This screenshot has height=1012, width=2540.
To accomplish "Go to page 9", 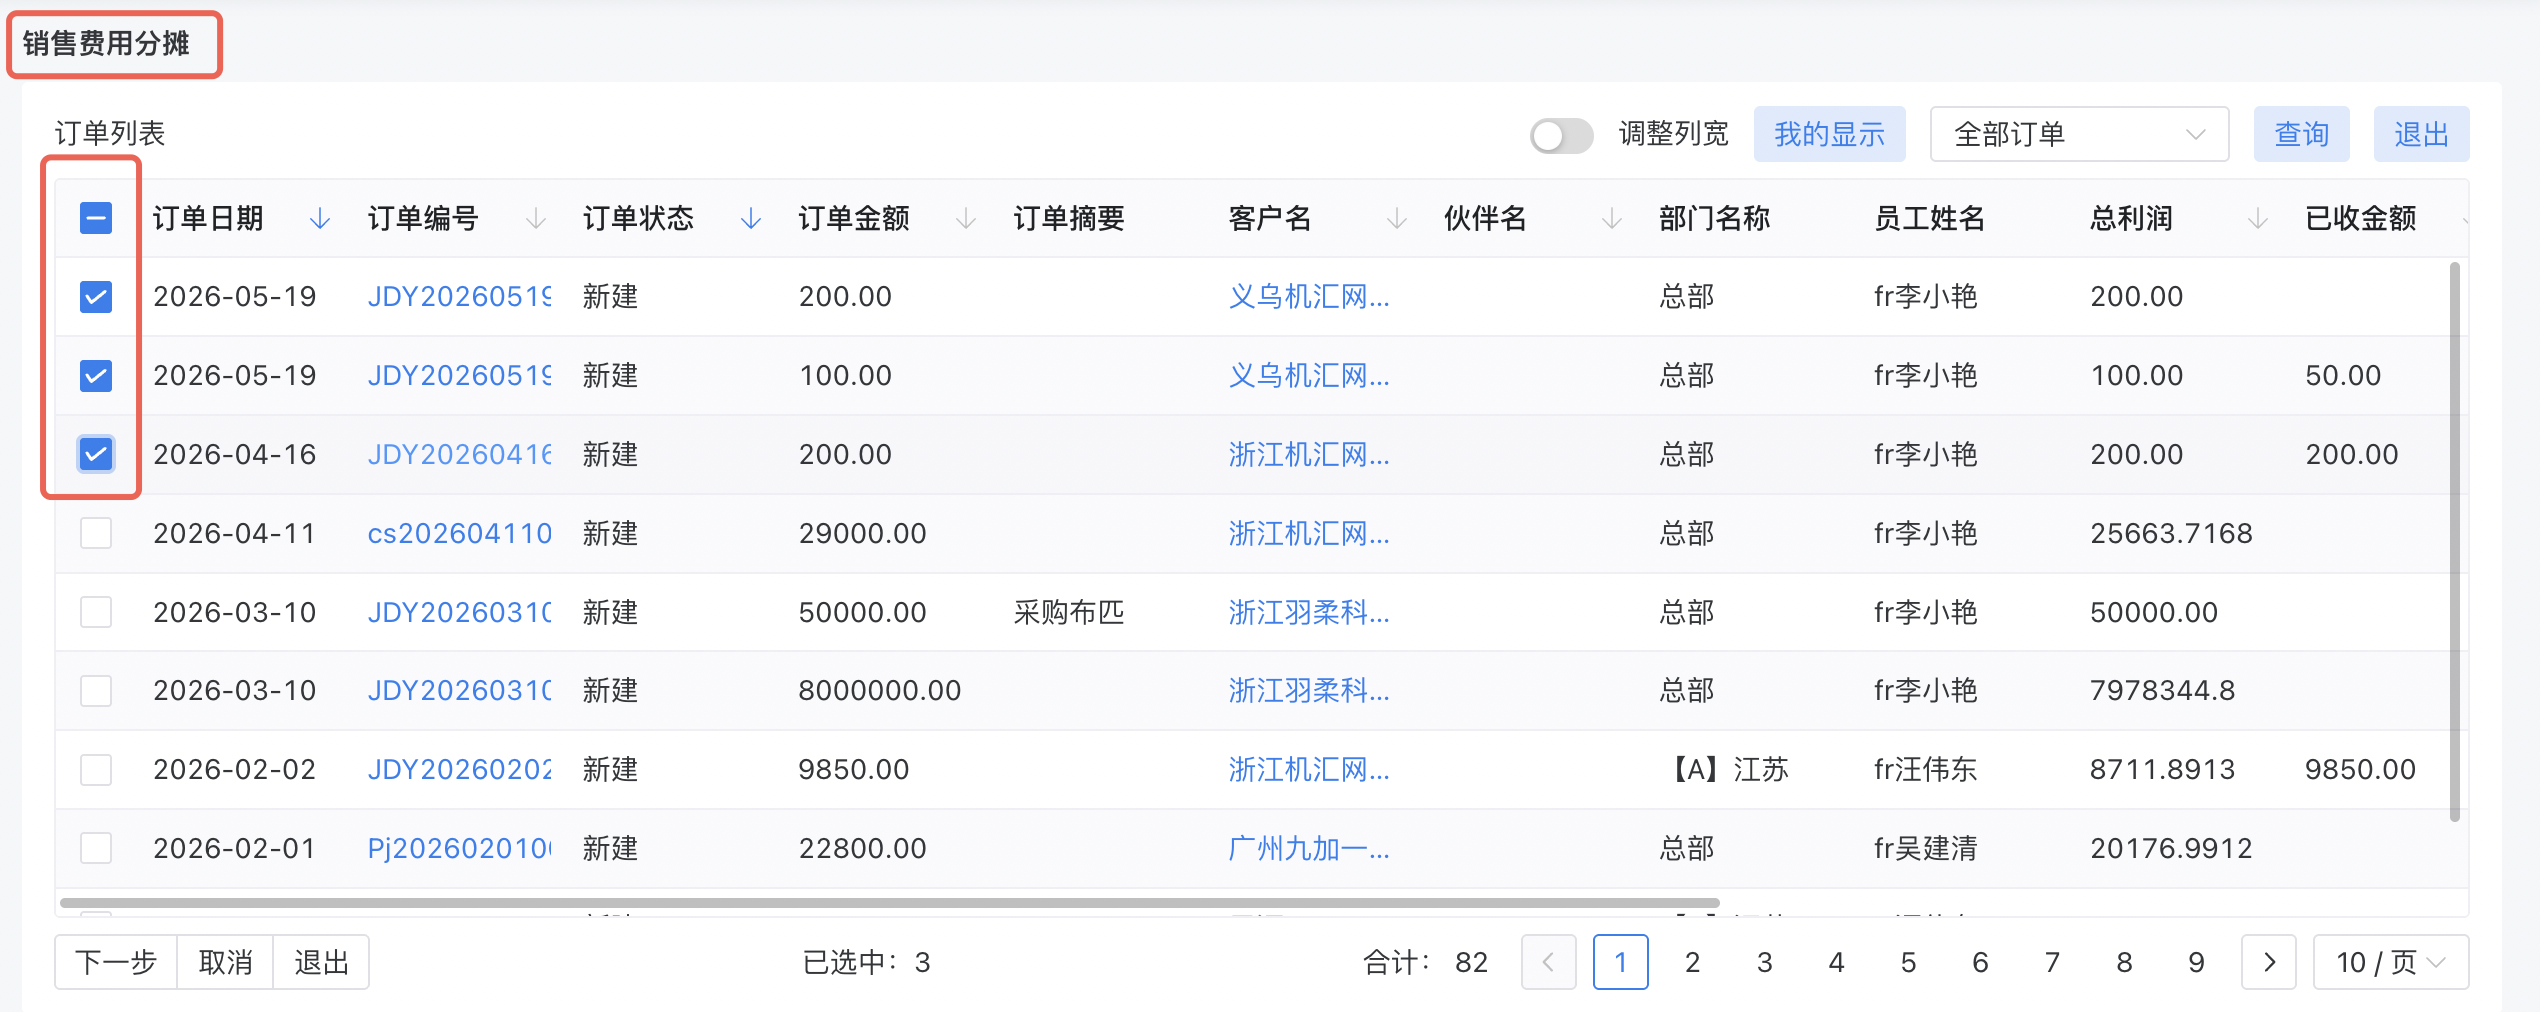I will click(x=2196, y=962).
